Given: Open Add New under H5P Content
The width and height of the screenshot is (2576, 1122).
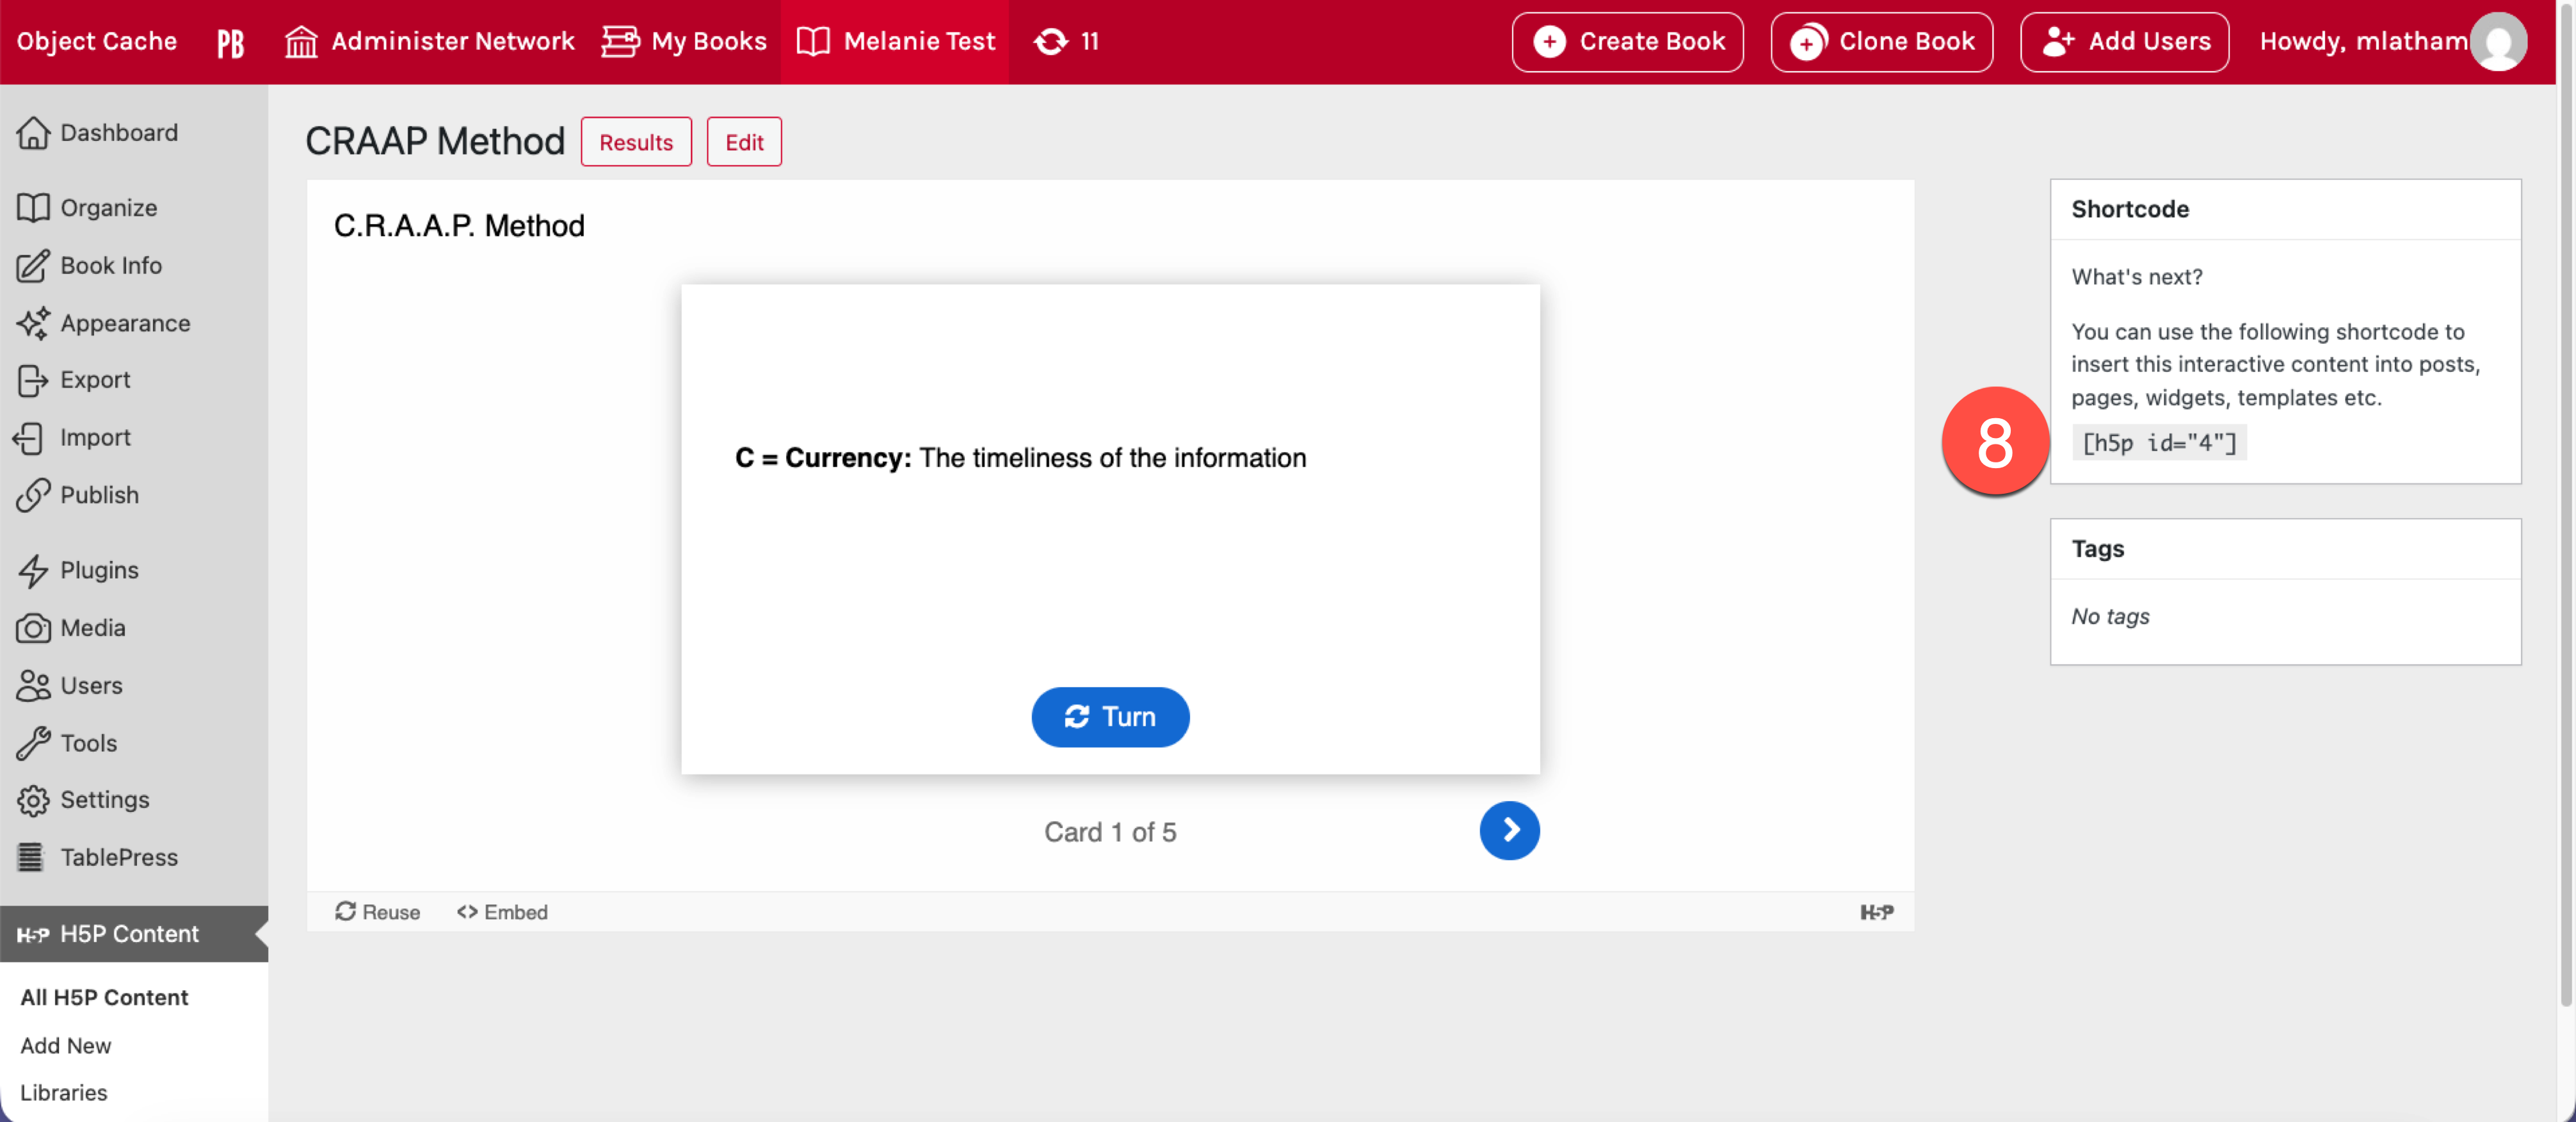Looking at the screenshot, I should point(66,1045).
